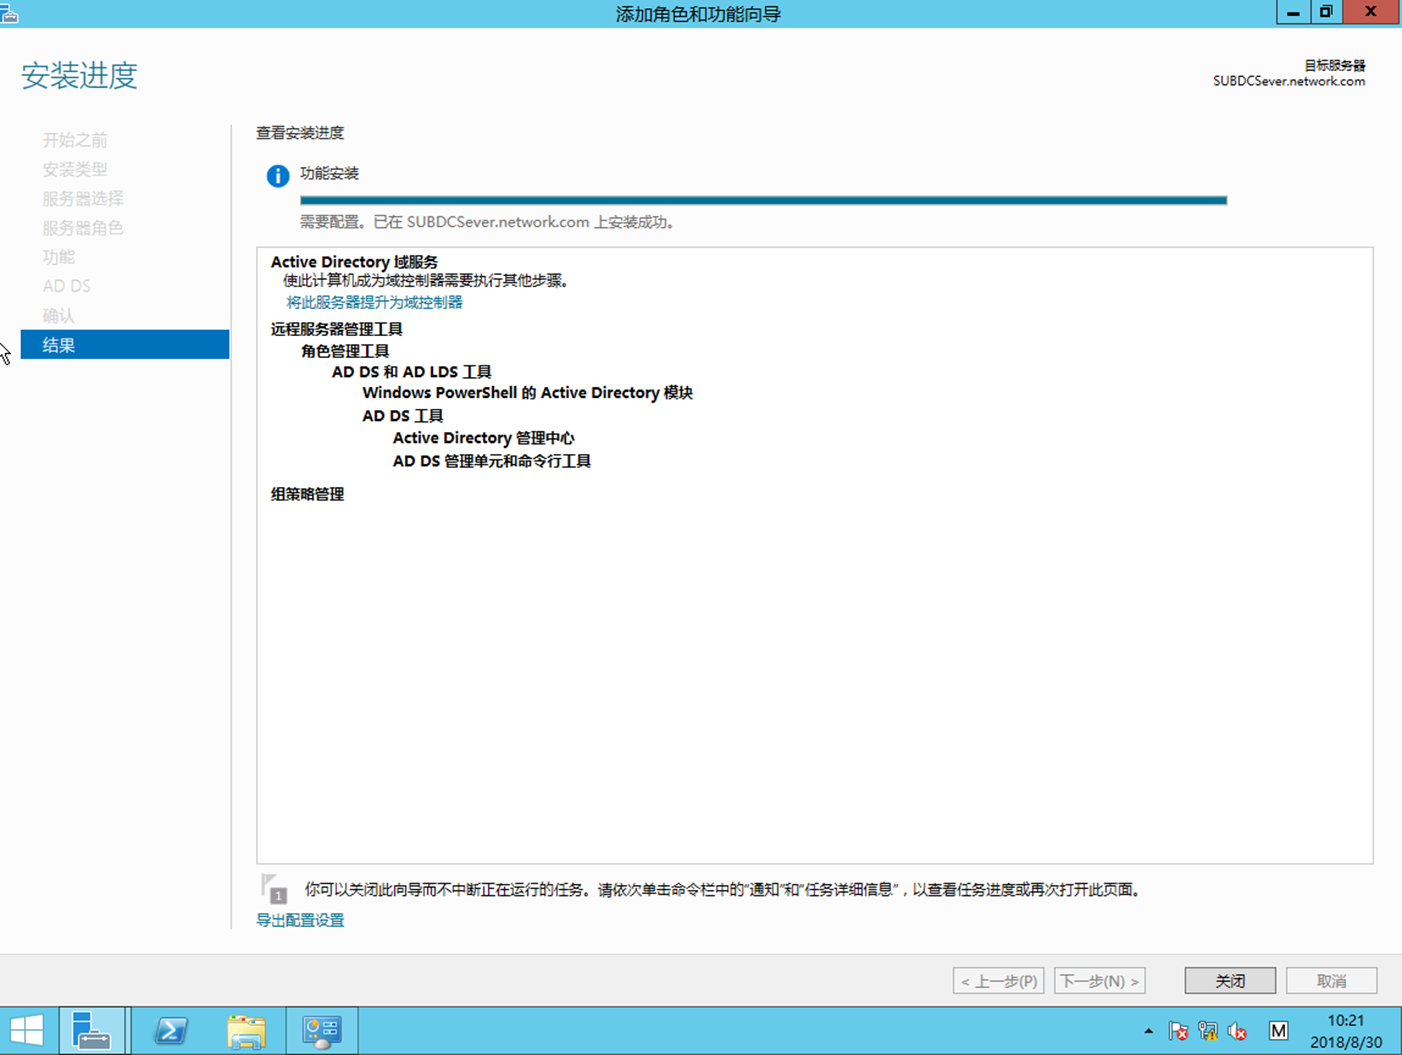Click 需要配置 status message text
Viewport: 1402px width, 1055px height.
pyautogui.click(x=488, y=222)
